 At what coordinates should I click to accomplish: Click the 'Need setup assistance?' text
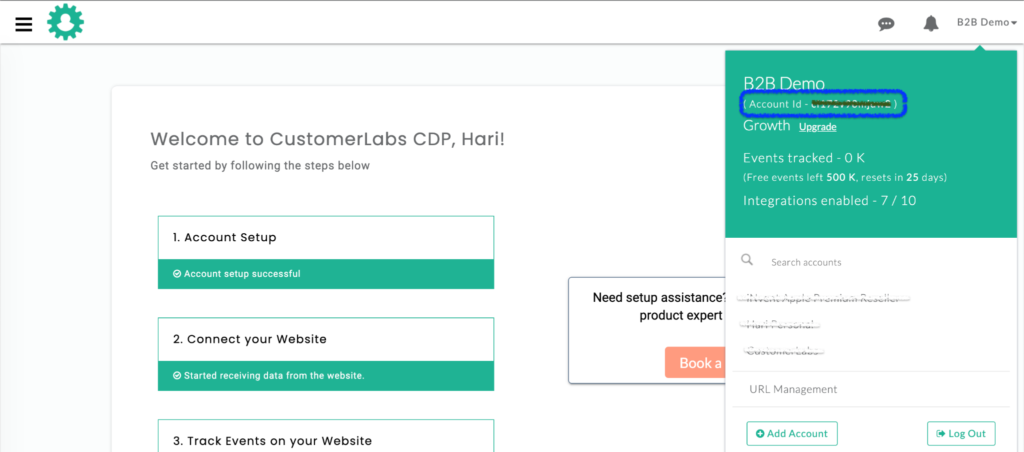click(659, 298)
